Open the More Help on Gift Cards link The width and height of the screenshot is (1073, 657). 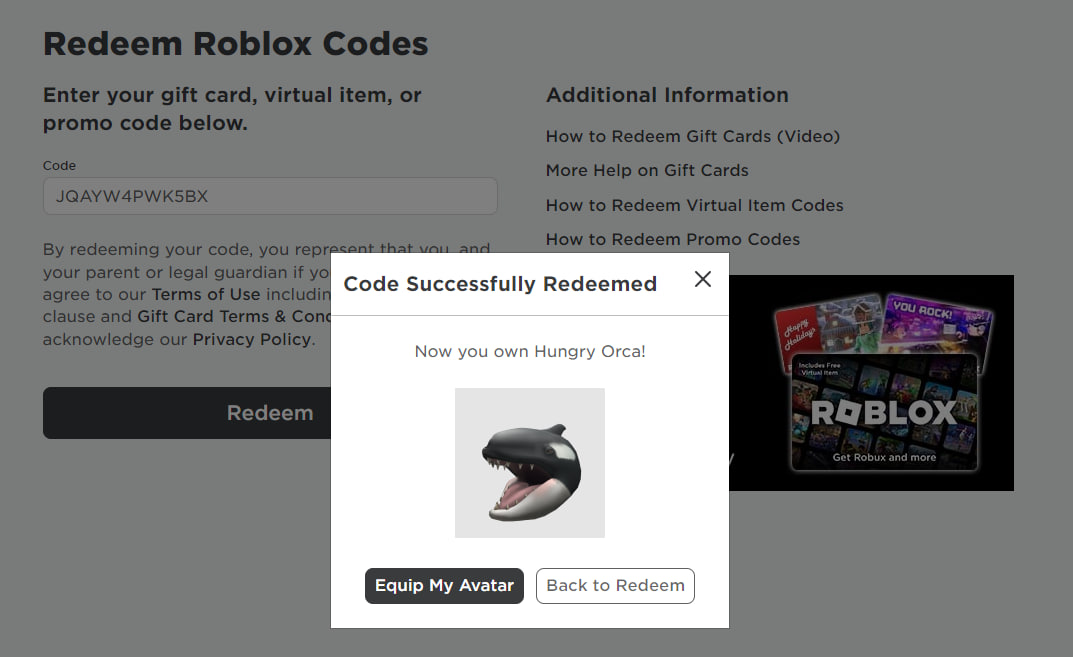pyautogui.click(x=647, y=170)
